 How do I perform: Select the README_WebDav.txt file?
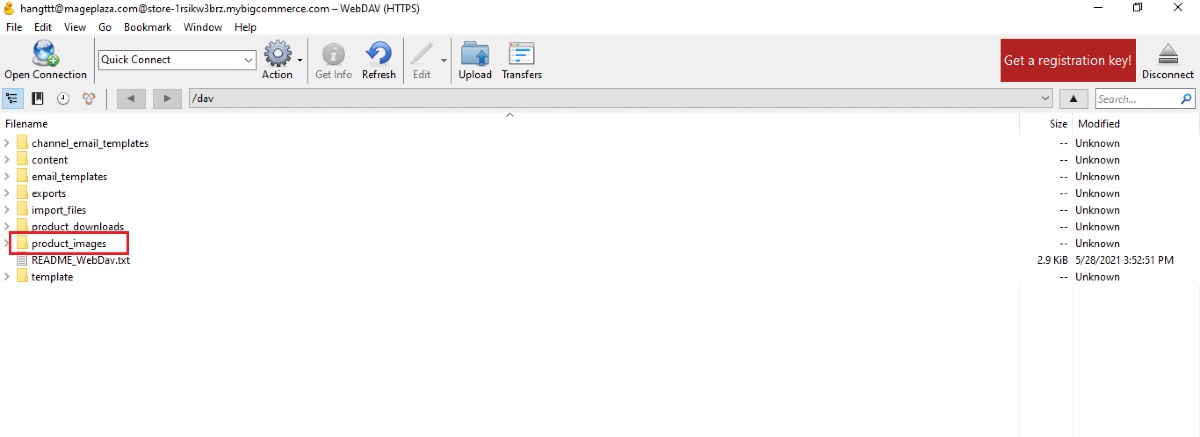coord(80,260)
